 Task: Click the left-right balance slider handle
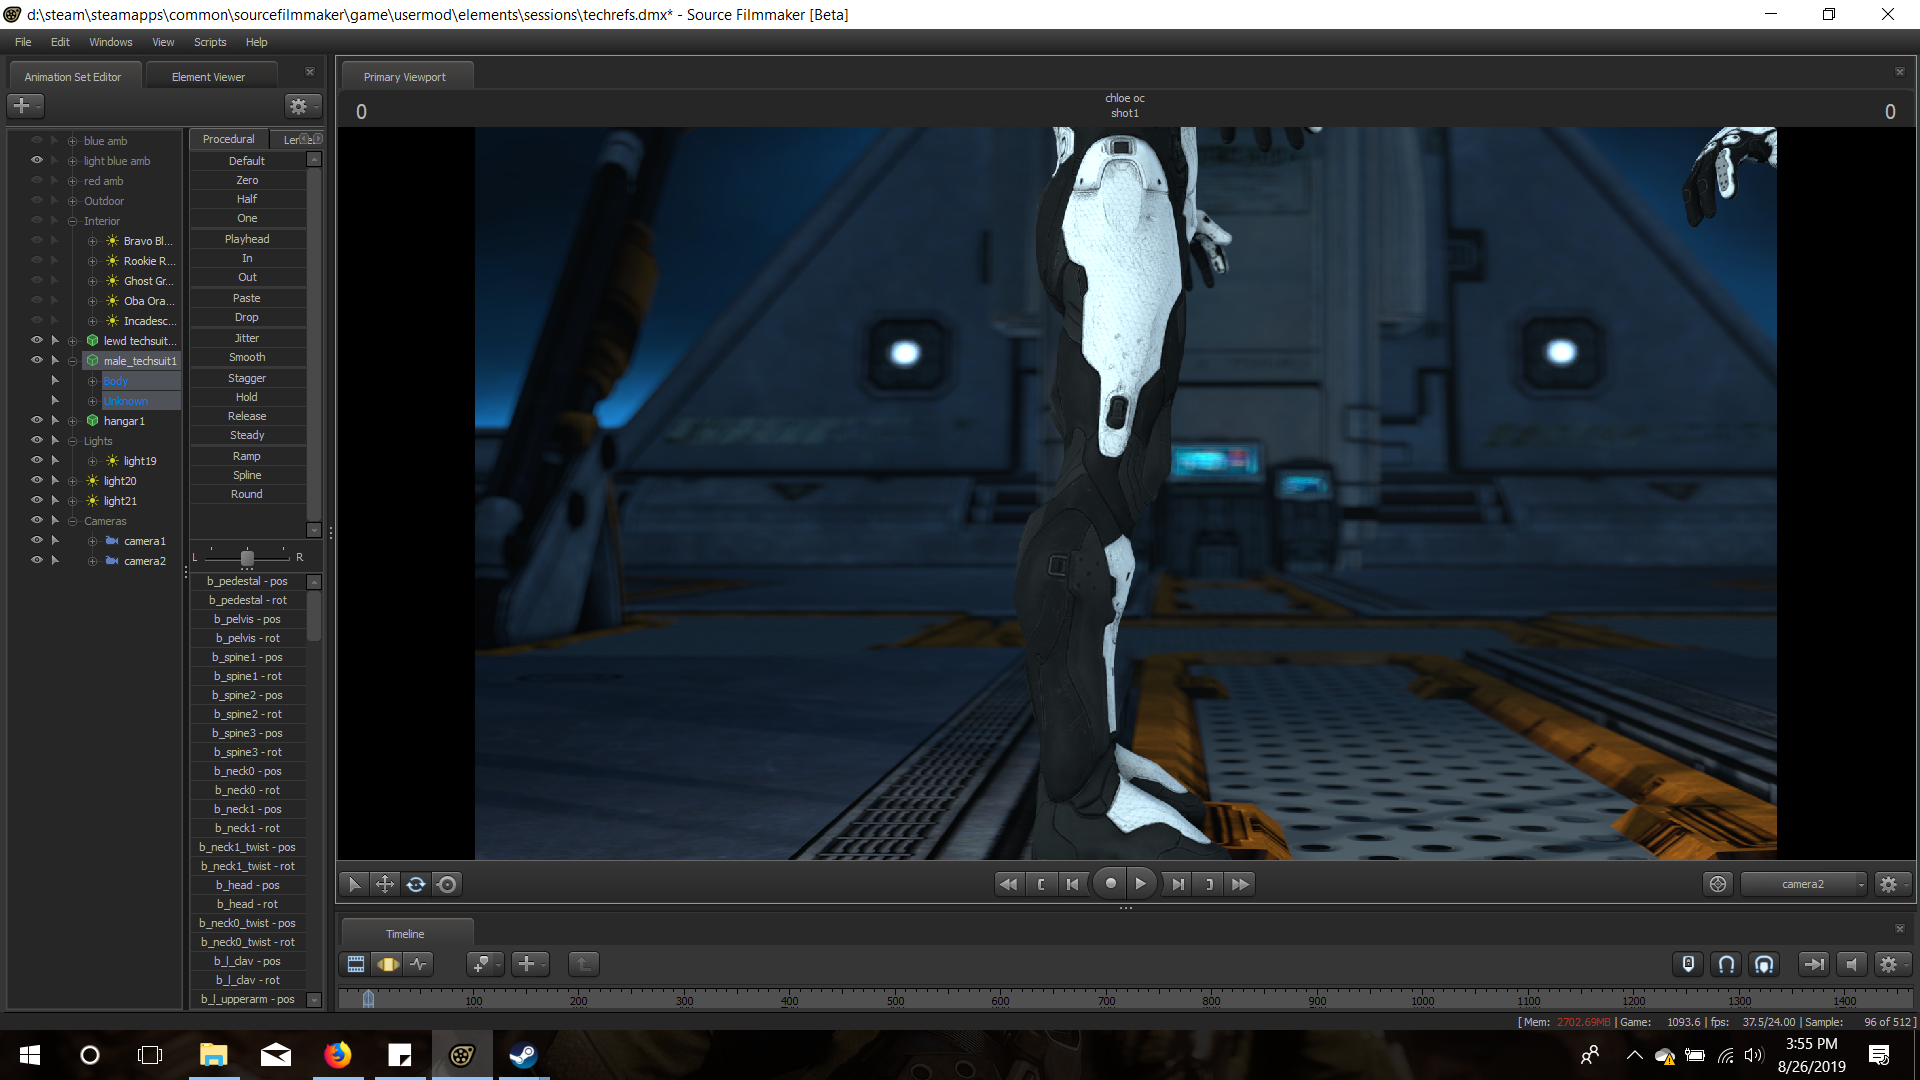click(247, 557)
